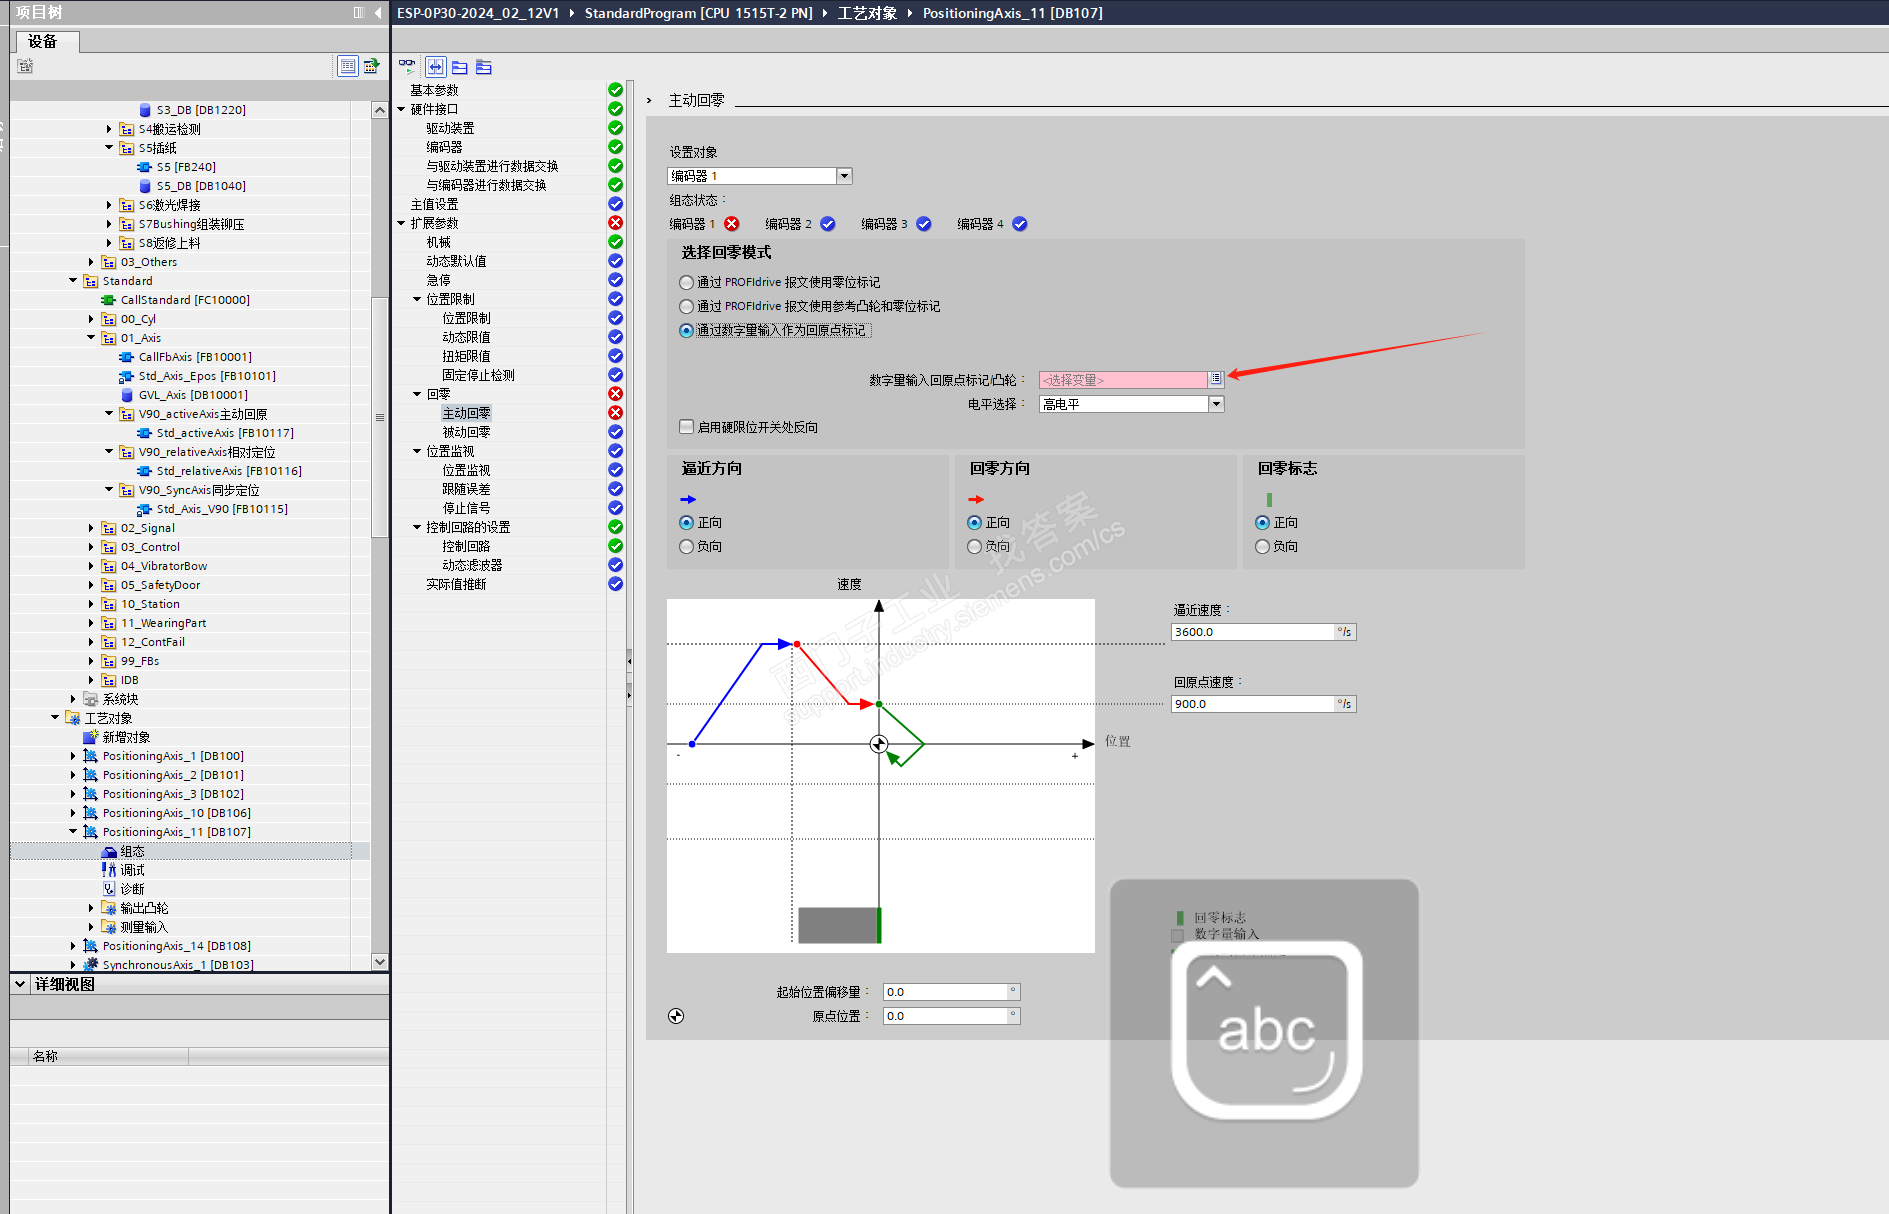This screenshot has width=1889, height=1214.
Task: Select homing via PROFIdrive telegram zero mark
Action: click(x=686, y=283)
